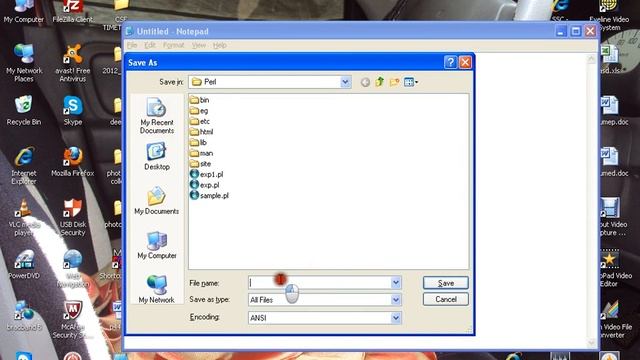Select the site folder
The height and width of the screenshot is (360, 640).
[200, 164]
